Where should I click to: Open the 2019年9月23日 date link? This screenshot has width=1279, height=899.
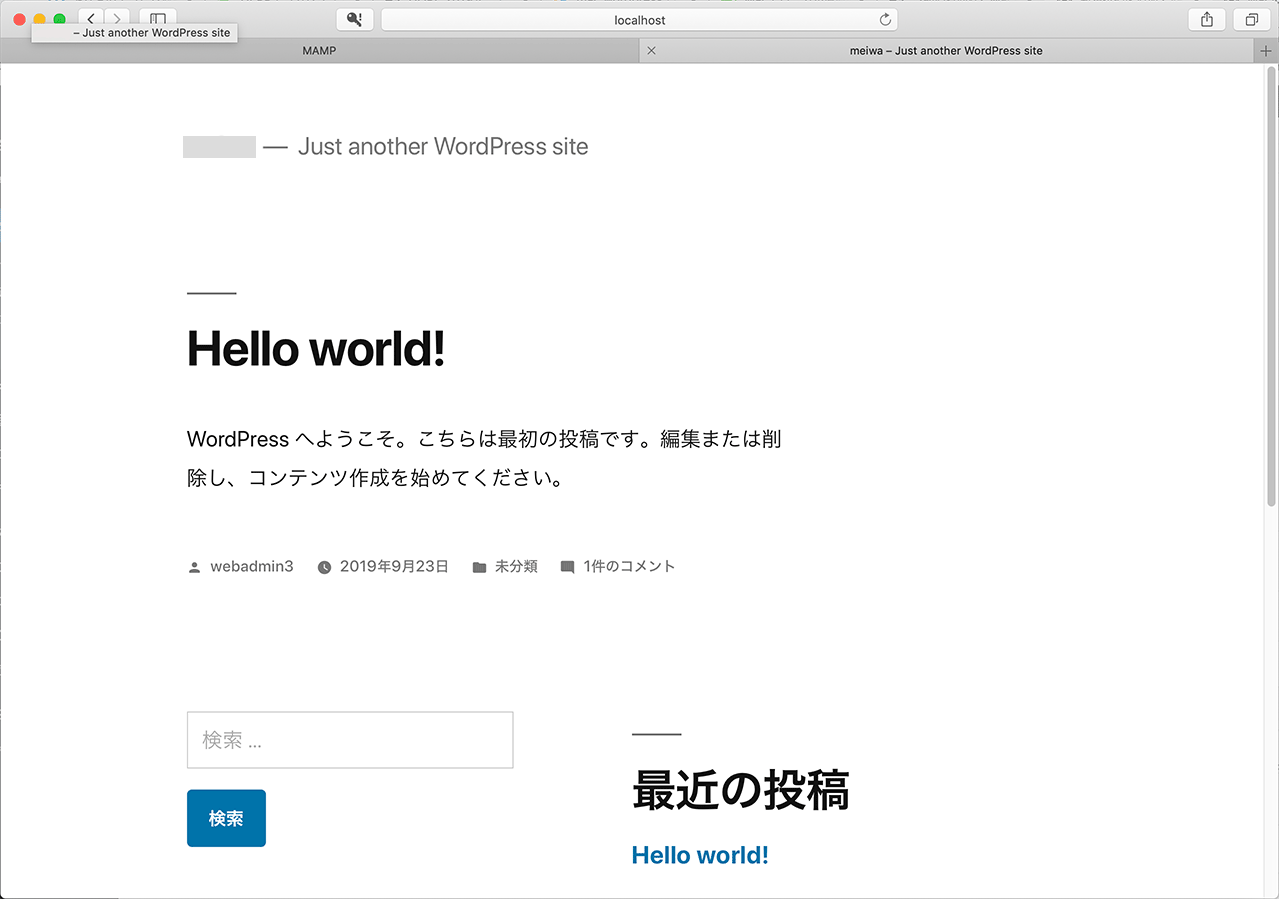coord(394,566)
